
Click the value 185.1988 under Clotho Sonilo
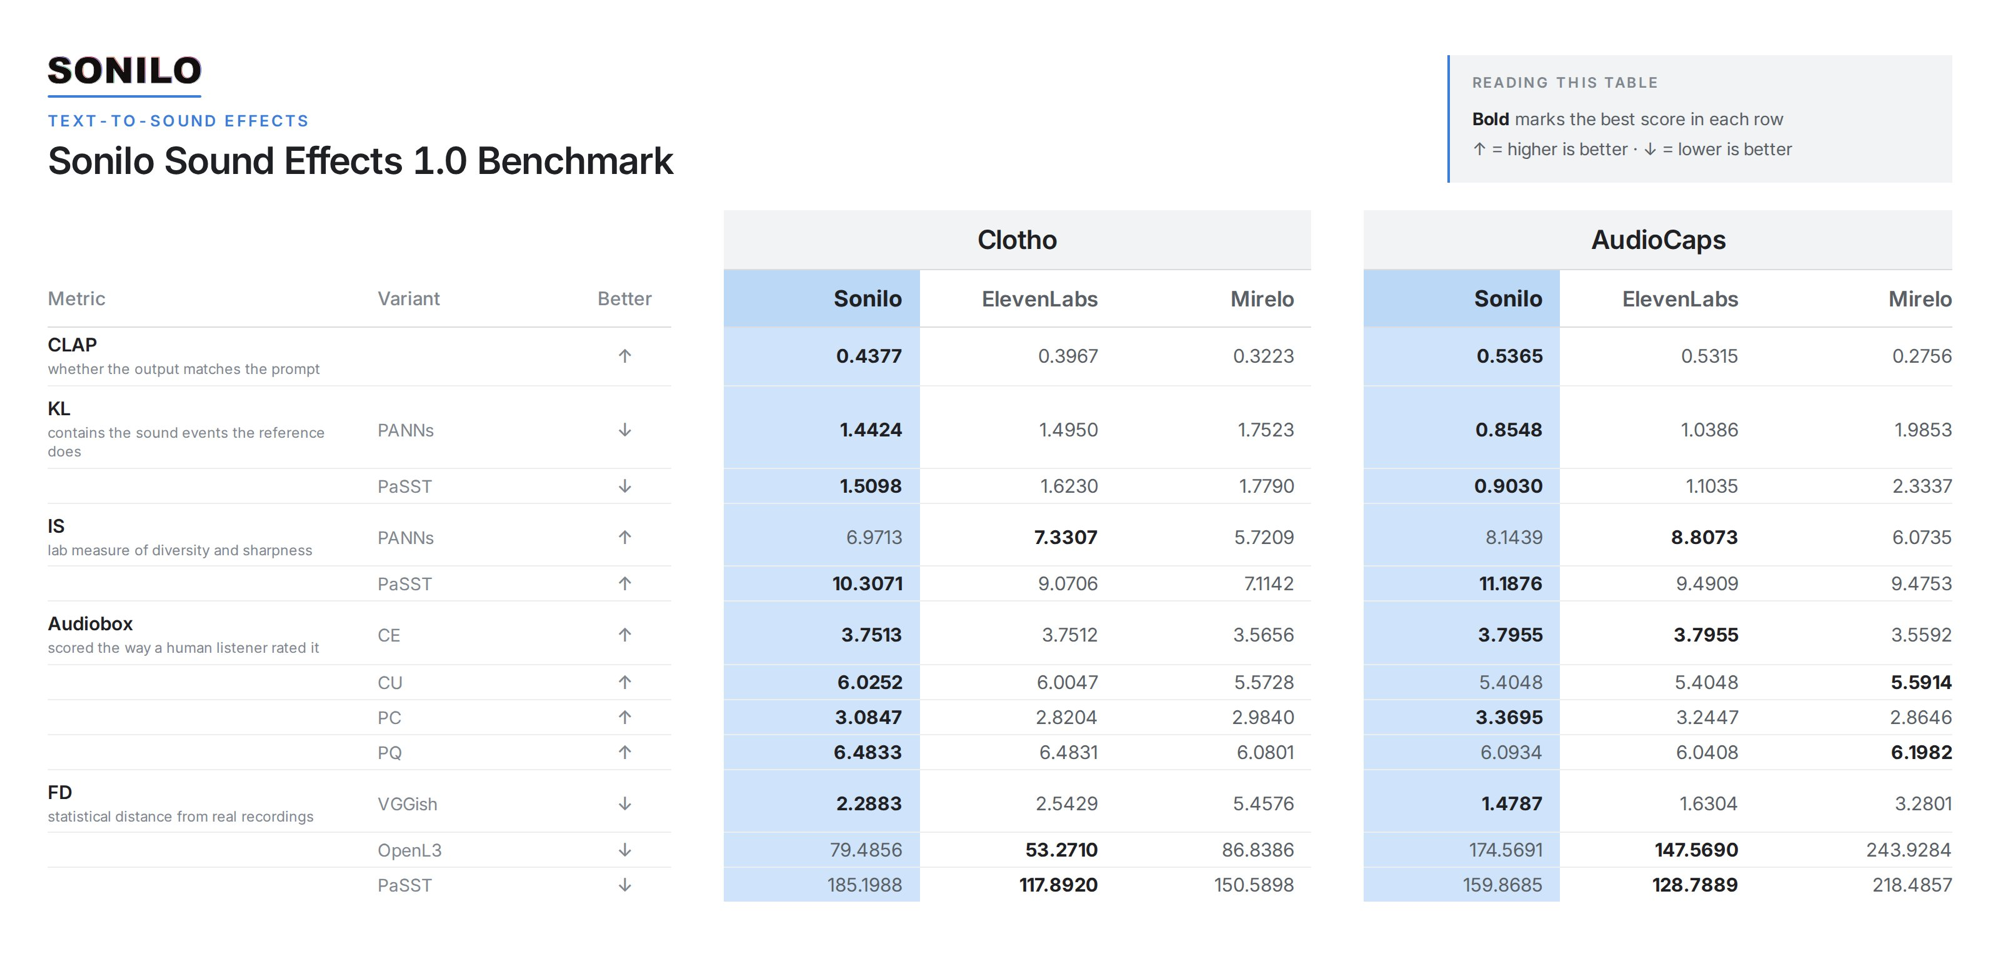click(x=864, y=885)
